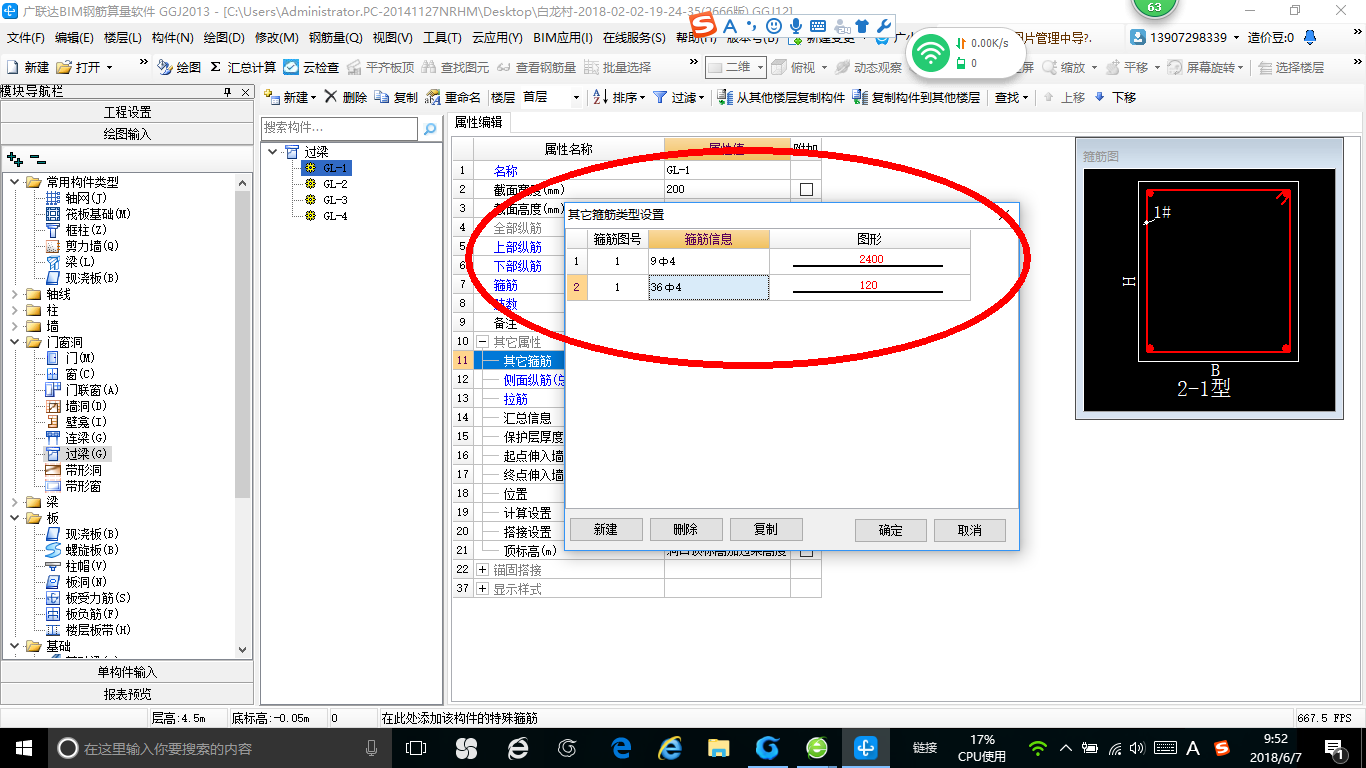The width and height of the screenshot is (1366, 768).
Task: Cancel dialog with 取消 button
Action: [x=970, y=530]
